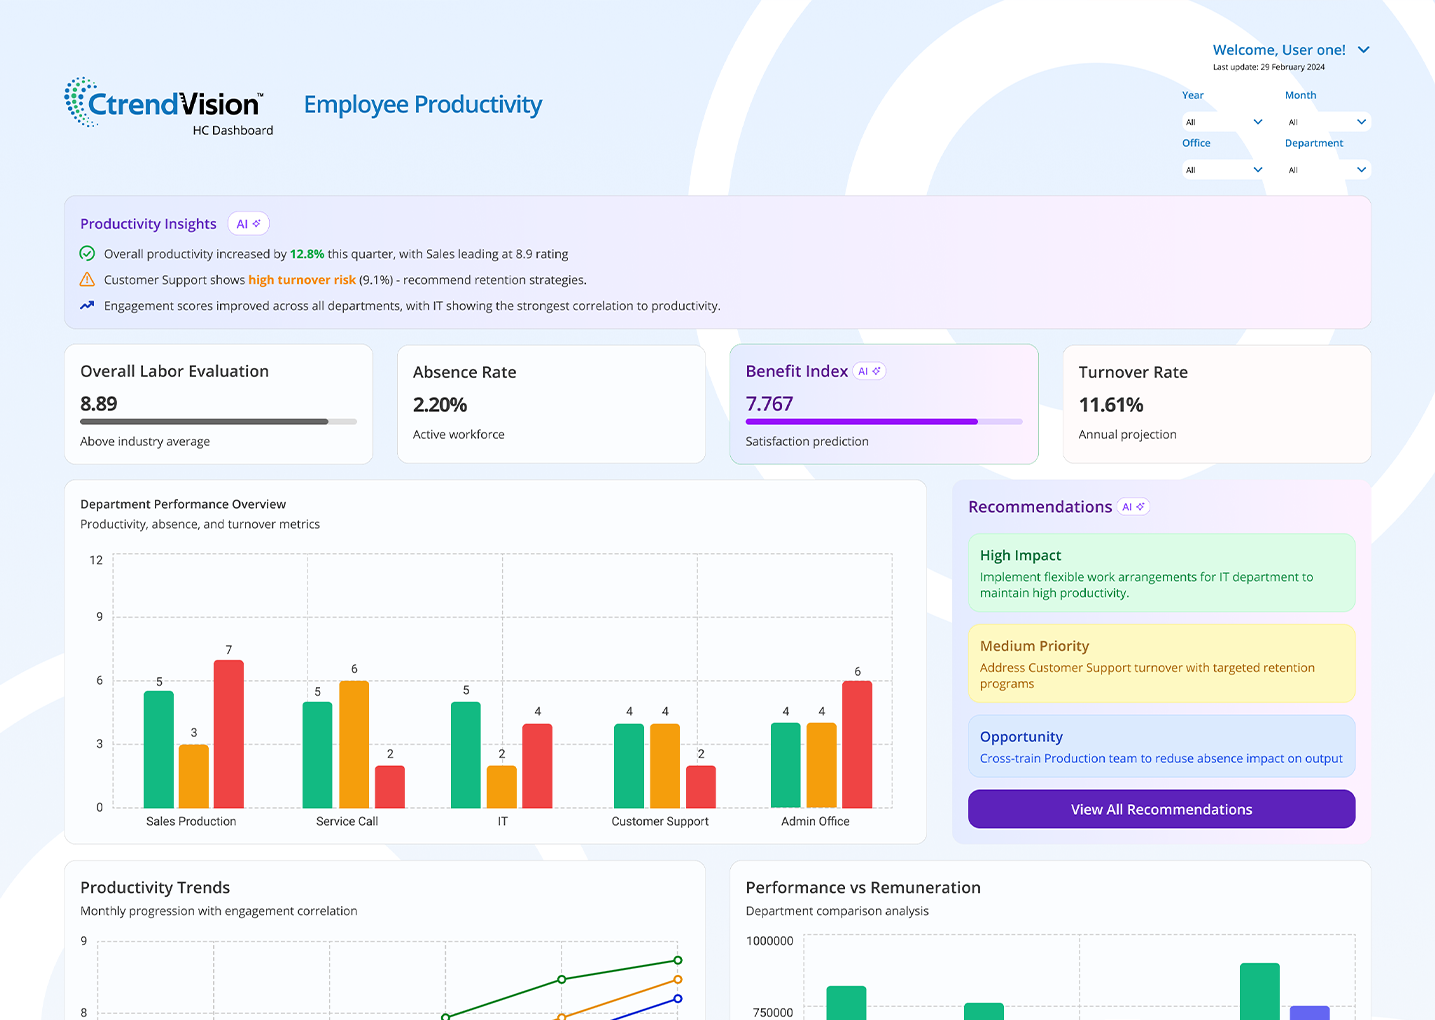Click the orange turnover warning triangle icon
Viewport: 1435px width, 1020px height.
[87, 280]
